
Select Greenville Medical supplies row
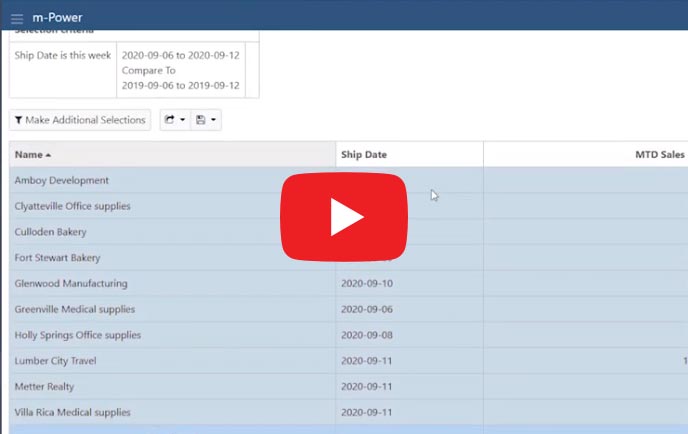(74, 310)
